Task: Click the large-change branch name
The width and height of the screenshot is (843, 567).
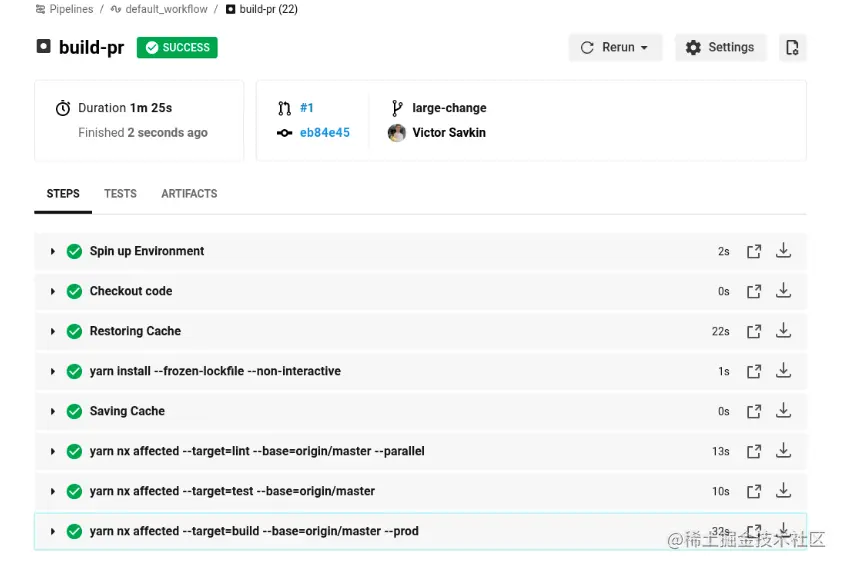Action: (x=449, y=108)
